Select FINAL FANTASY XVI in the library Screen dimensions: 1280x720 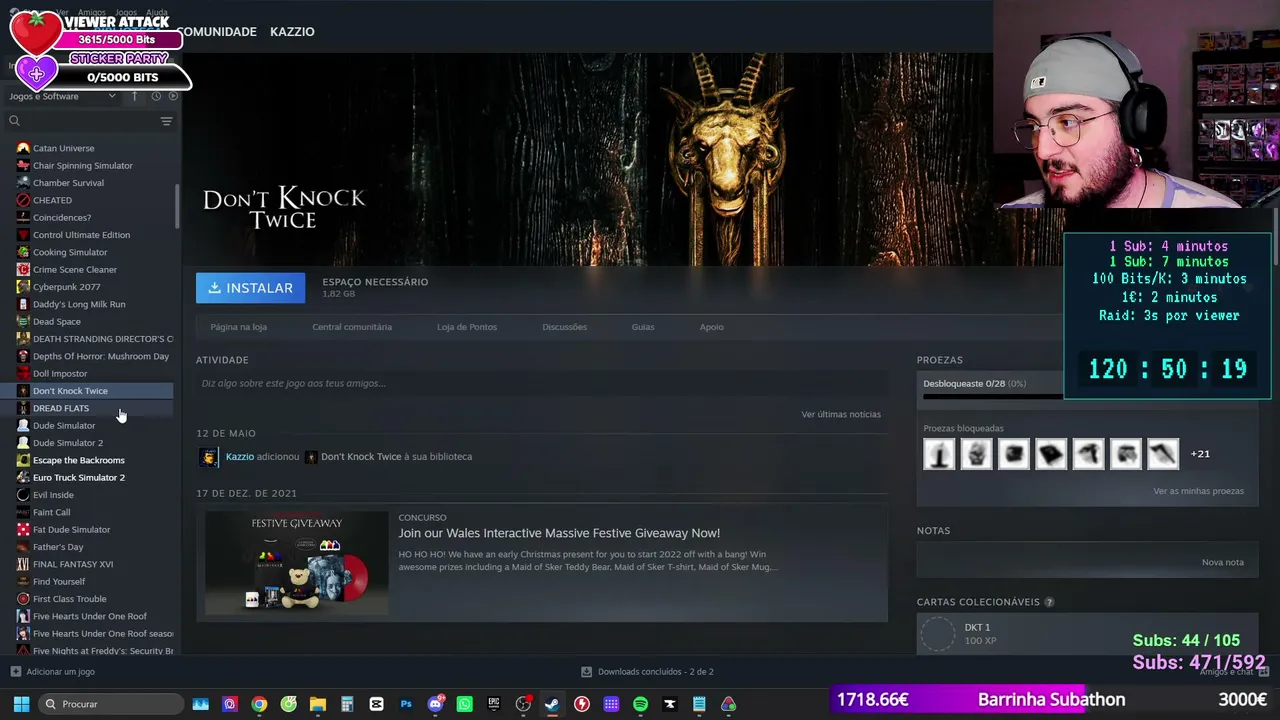pyautogui.click(x=72, y=564)
